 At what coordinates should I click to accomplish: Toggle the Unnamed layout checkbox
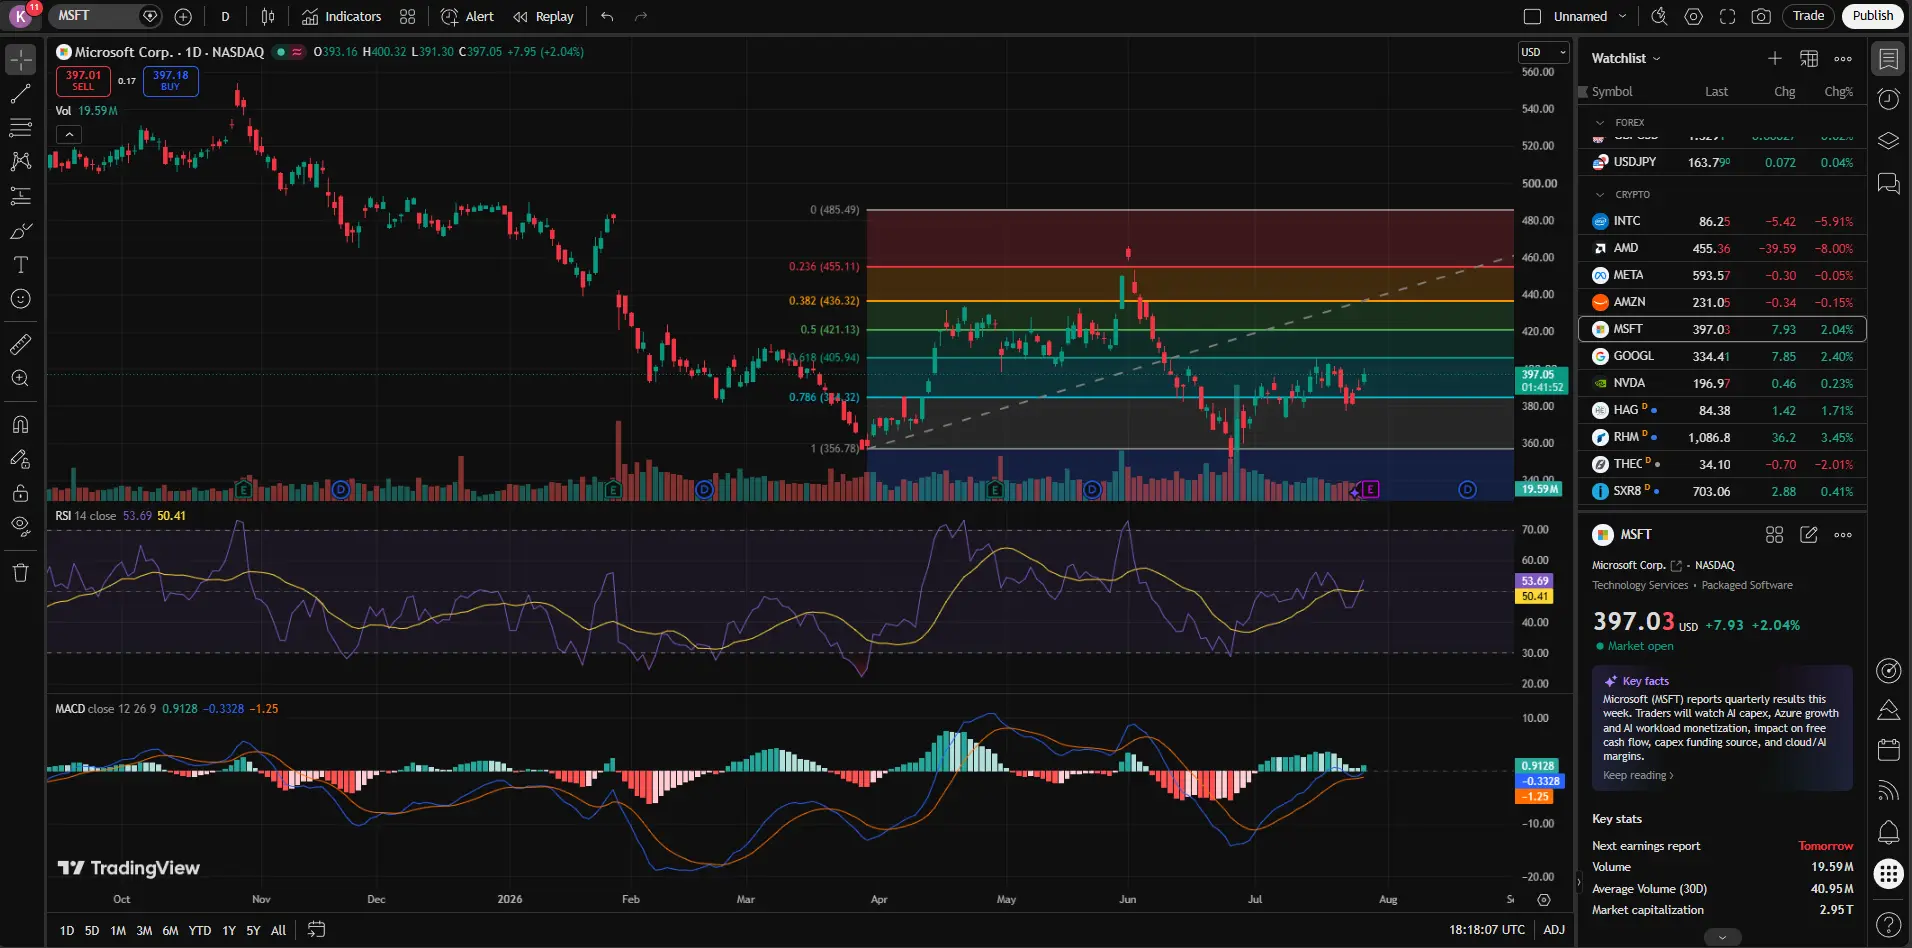(1532, 16)
